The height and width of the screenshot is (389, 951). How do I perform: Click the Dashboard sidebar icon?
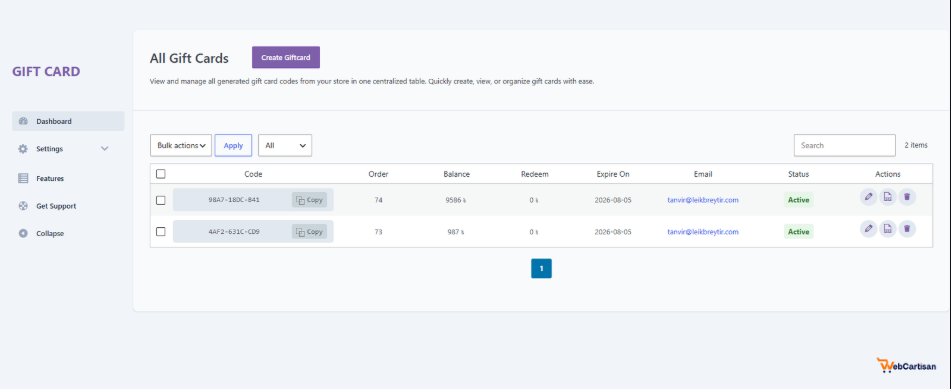23,121
